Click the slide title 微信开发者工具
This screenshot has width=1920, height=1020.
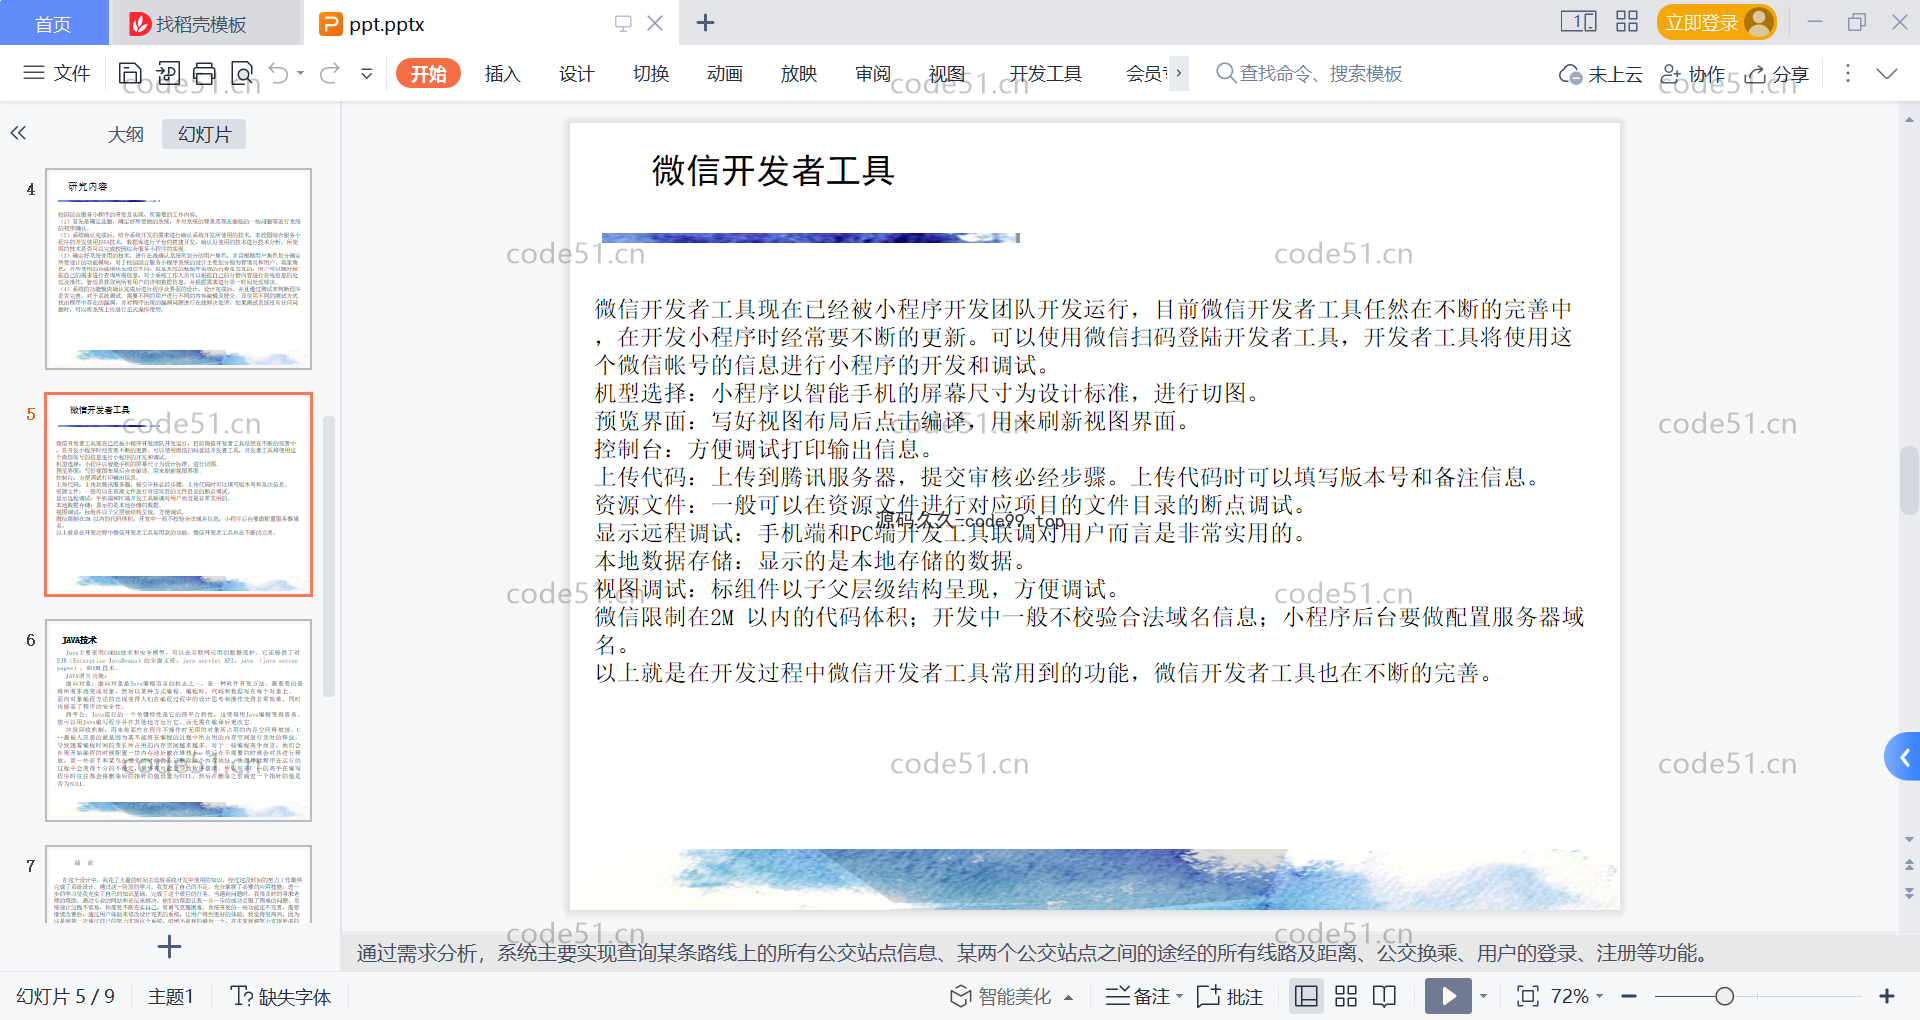(773, 171)
